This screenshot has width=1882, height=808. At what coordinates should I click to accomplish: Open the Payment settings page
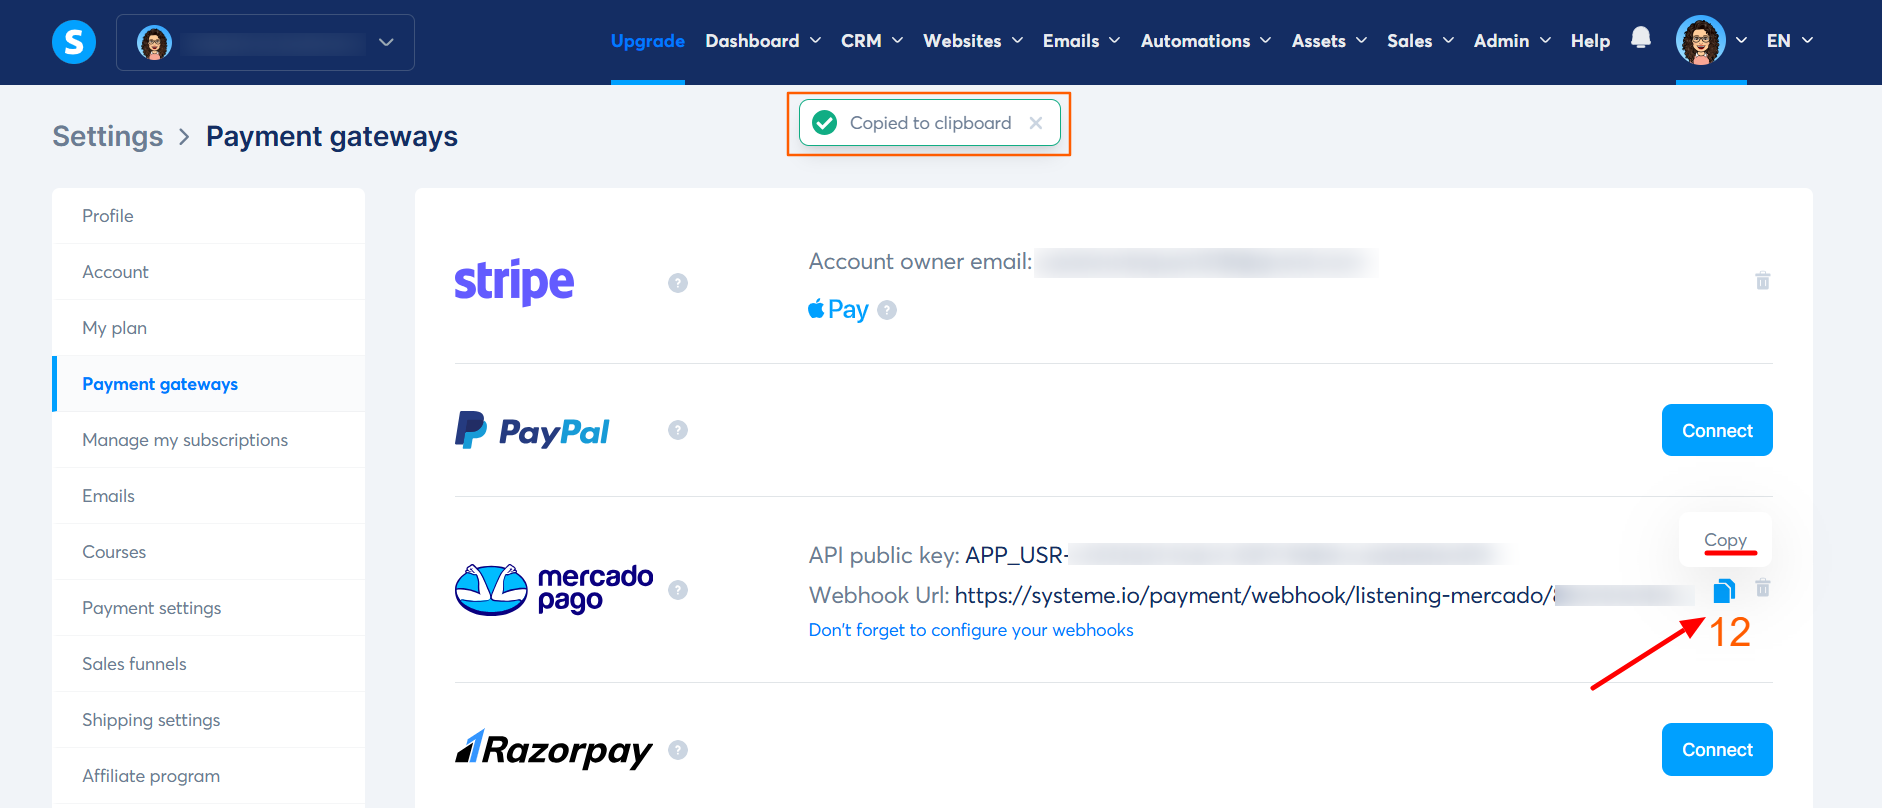tap(208, 608)
